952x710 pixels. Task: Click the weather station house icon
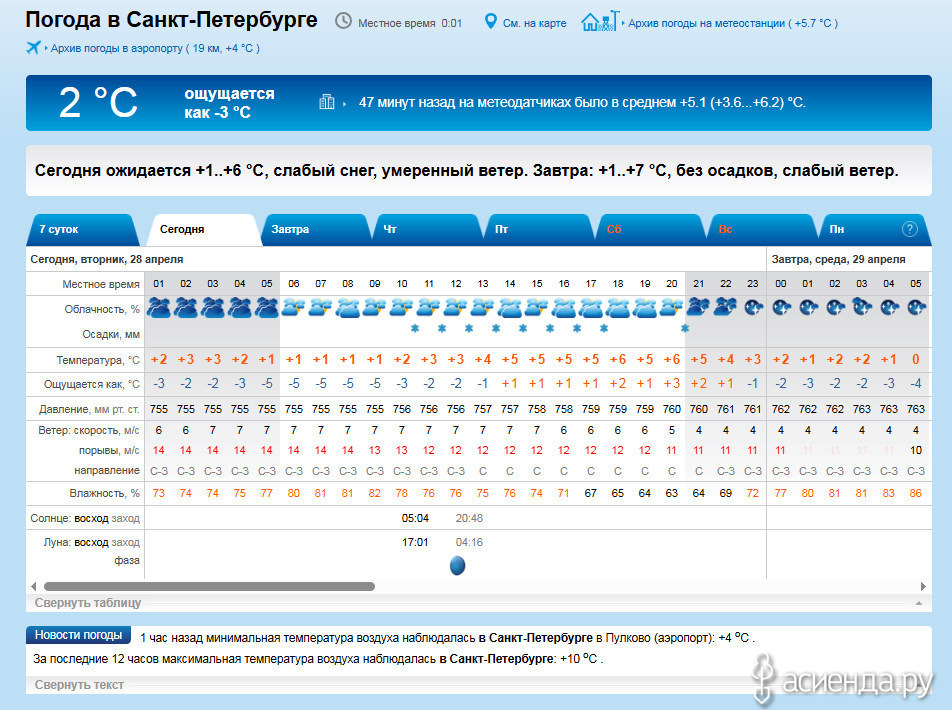pyautogui.click(x=599, y=21)
